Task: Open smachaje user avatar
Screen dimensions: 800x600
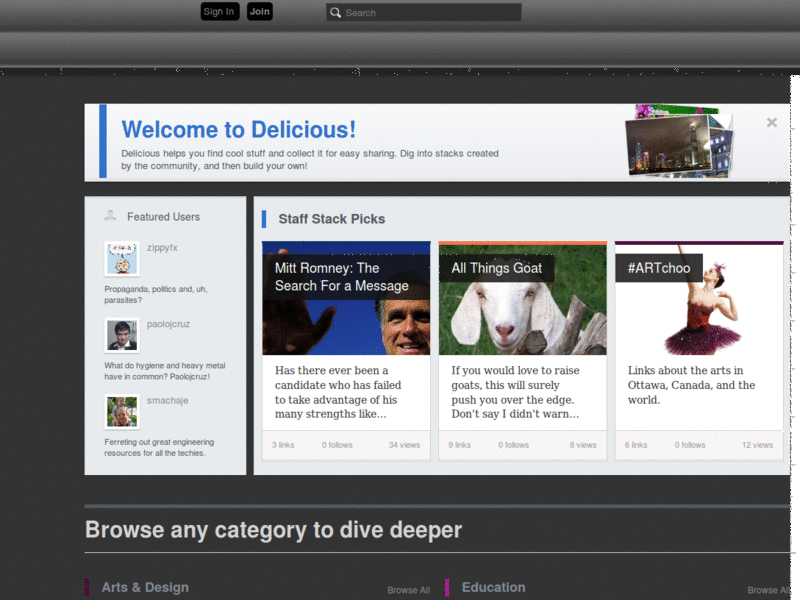Action: pyautogui.click(x=122, y=411)
